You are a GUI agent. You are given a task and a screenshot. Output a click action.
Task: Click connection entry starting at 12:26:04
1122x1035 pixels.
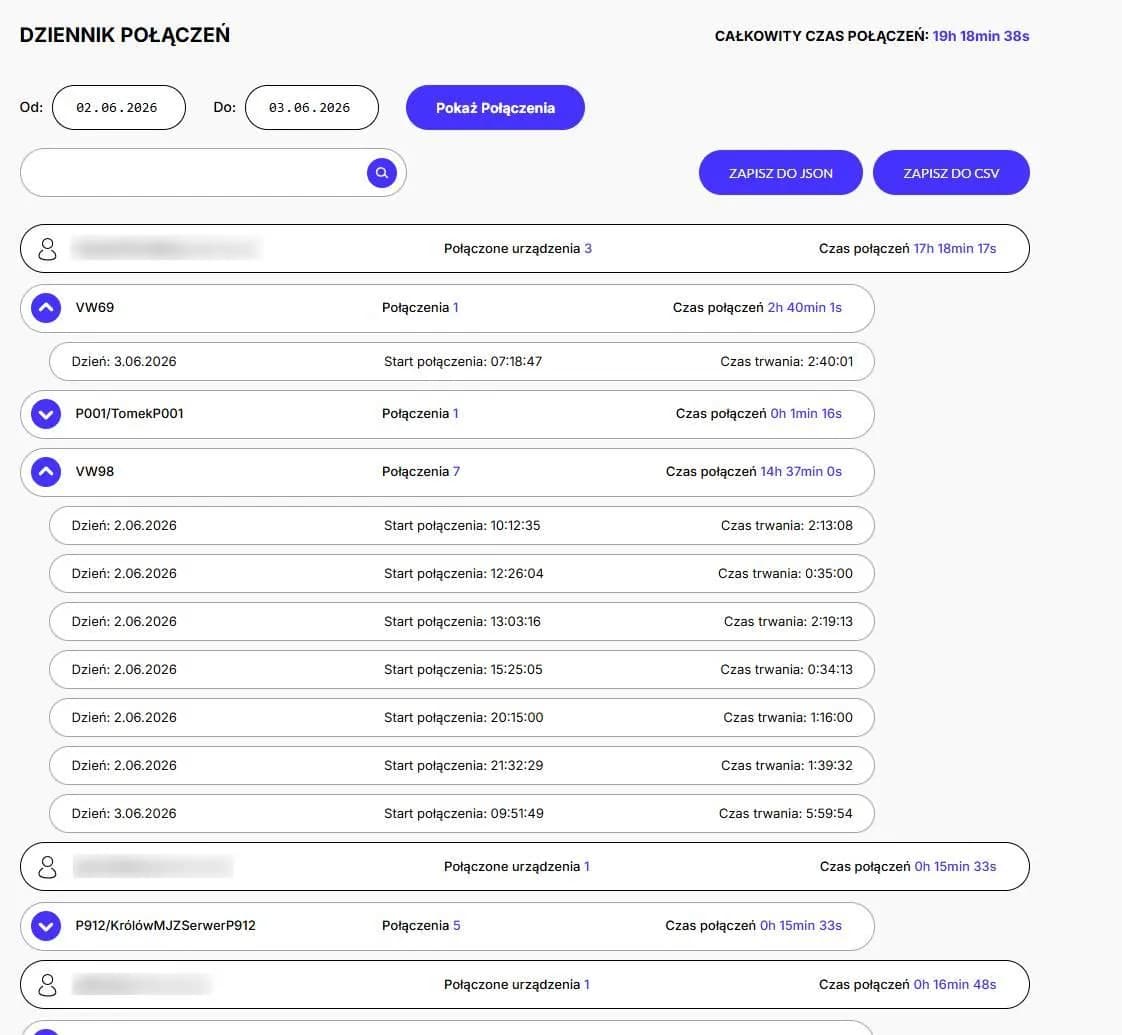pos(462,573)
